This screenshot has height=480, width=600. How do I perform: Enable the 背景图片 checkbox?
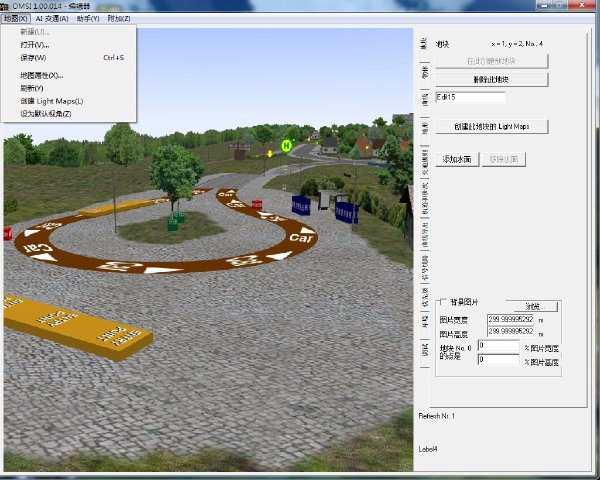click(443, 302)
